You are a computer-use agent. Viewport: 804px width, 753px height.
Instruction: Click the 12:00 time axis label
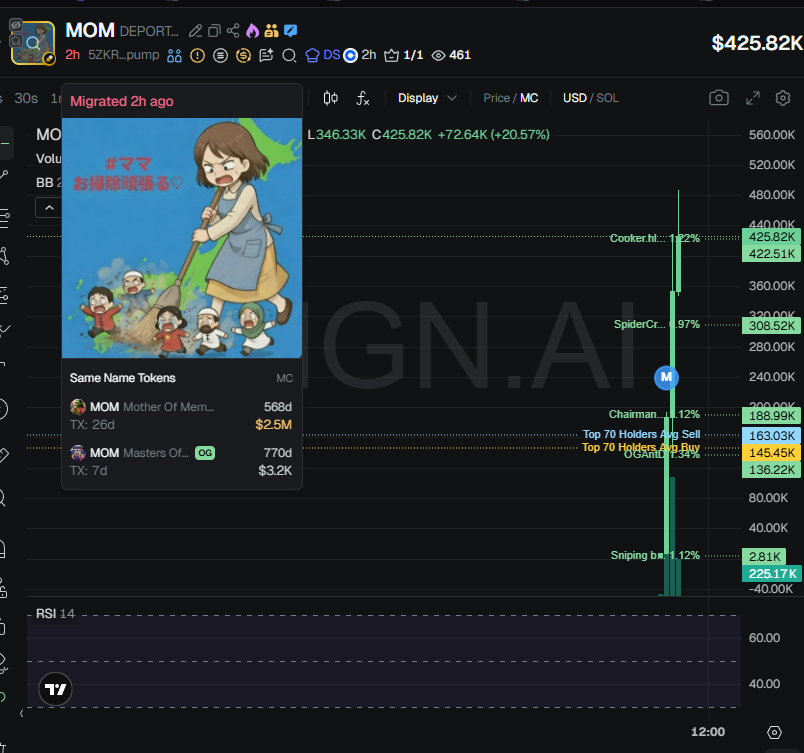(x=708, y=732)
